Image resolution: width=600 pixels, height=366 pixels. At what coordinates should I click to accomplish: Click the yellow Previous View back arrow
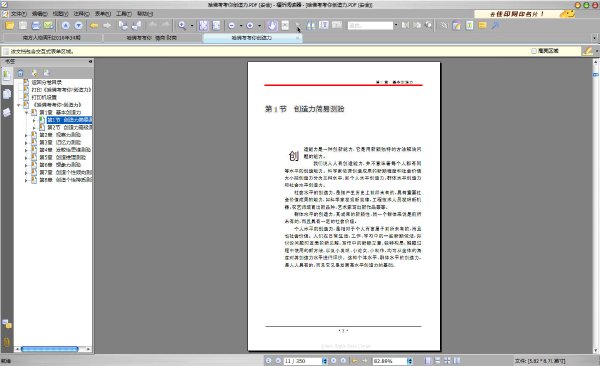point(94,26)
